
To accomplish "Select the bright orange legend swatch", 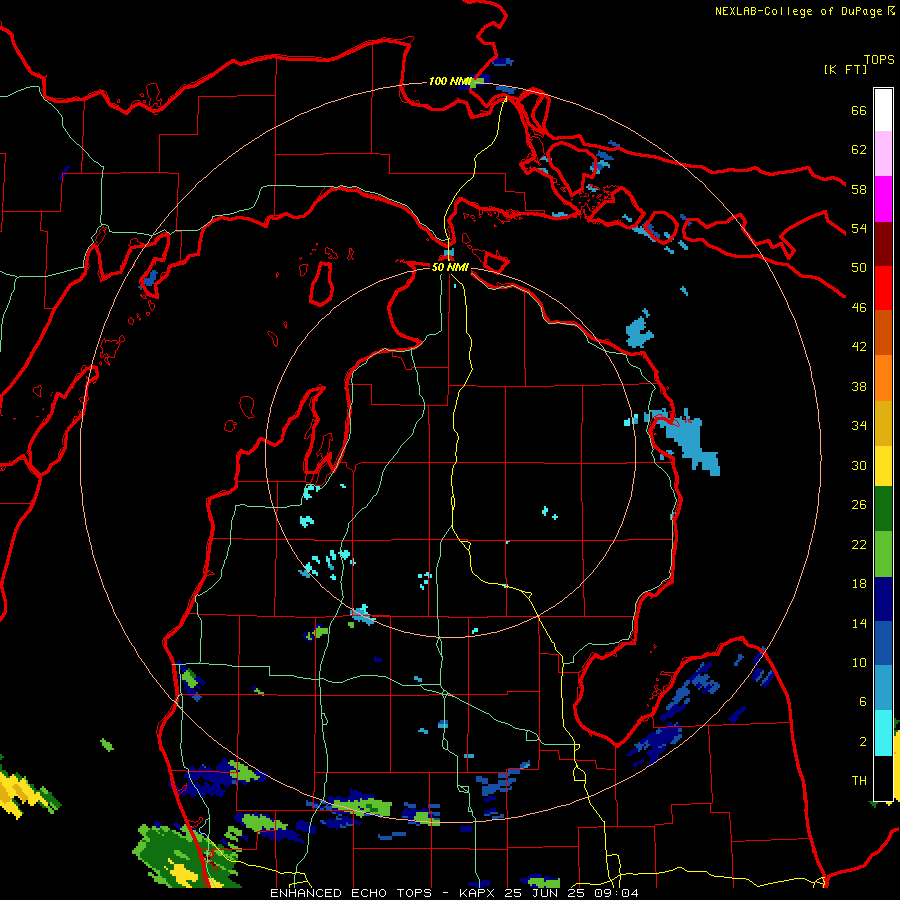I will coord(883,378).
